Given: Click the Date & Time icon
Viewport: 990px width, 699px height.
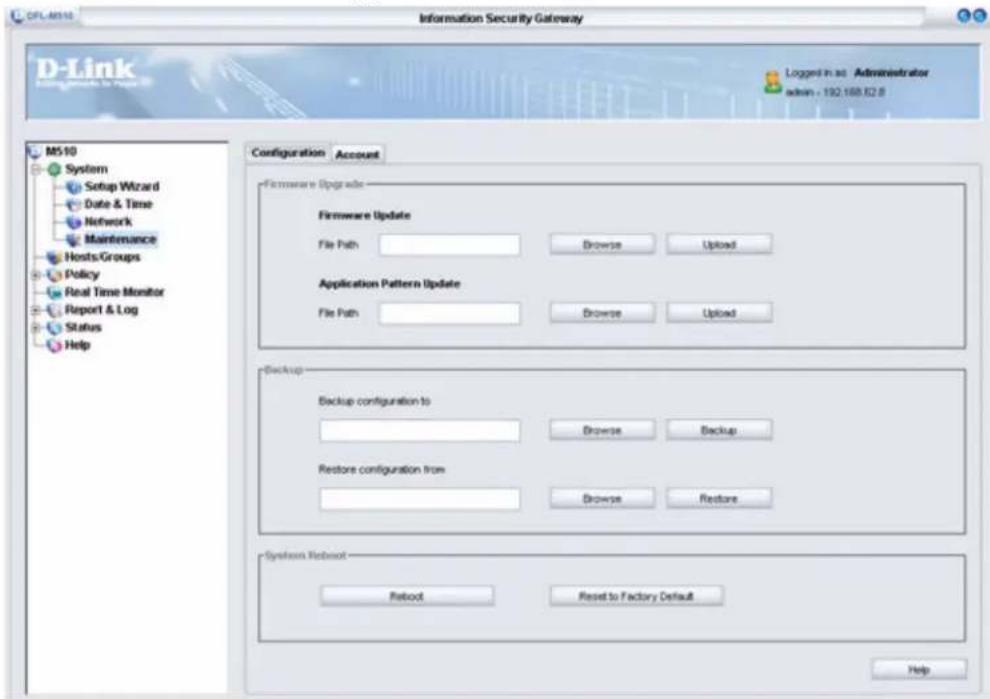Looking at the screenshot, I should [x=74, y=205].
